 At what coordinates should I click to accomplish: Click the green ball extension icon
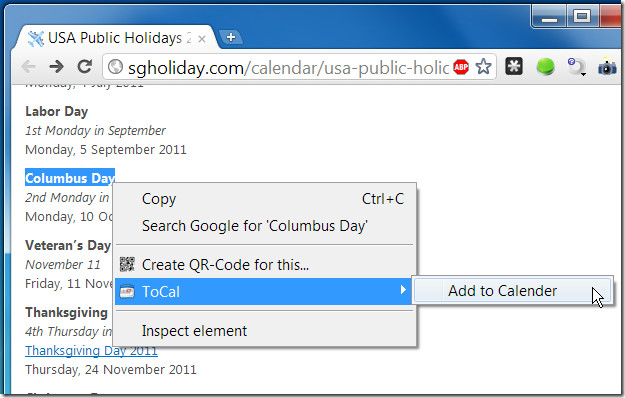click(546, 66)
